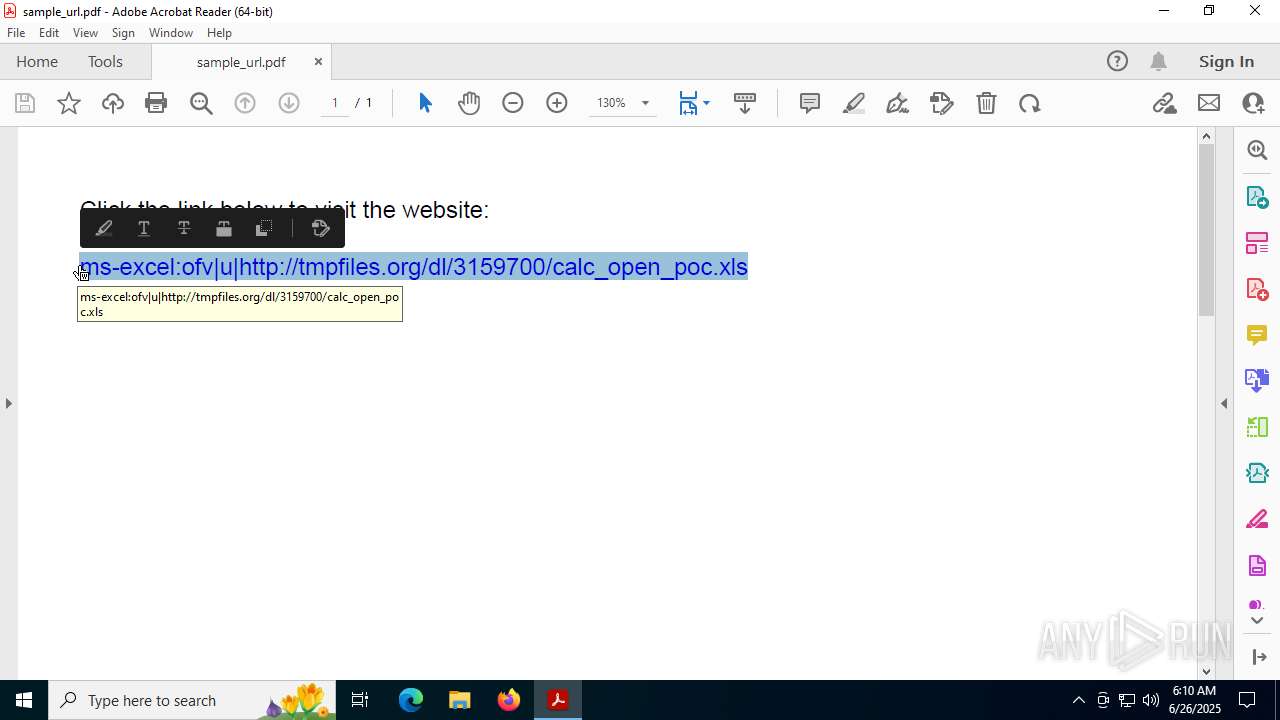The width and height of the screenshot is (1280, 720).
Task: Open Fill & Sign pink pen in sidebar
Action: 1257,520
